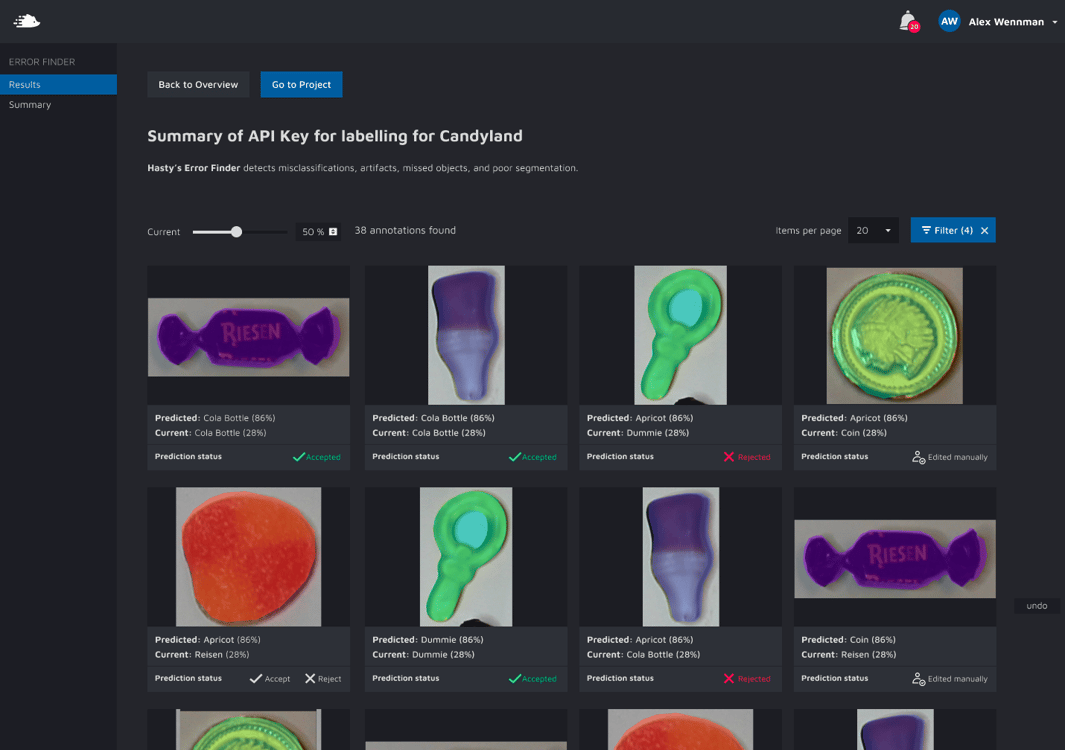Click Accepted status on second-row green dummie card
The image size is (1065, 750).
[x=532, y=678]
